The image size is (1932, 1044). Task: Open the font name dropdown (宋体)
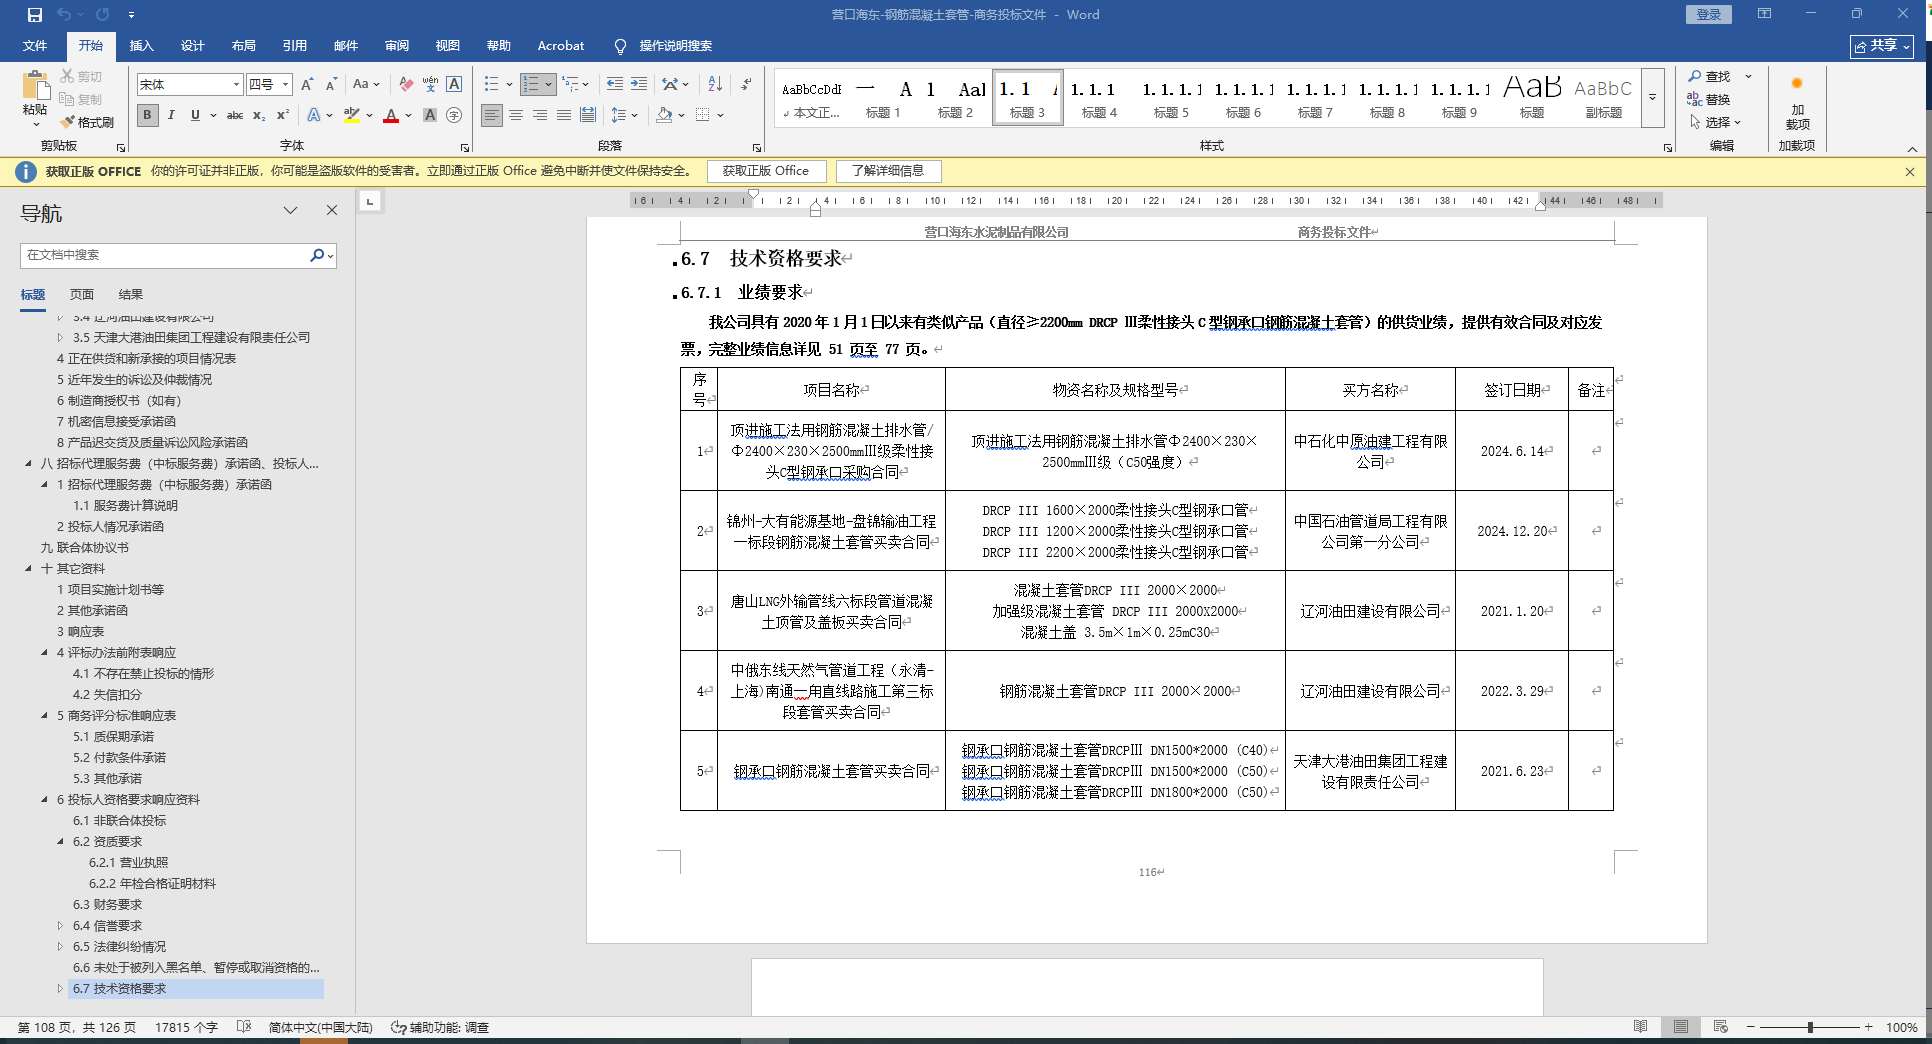pyautogui.click(x=236, y=85)
